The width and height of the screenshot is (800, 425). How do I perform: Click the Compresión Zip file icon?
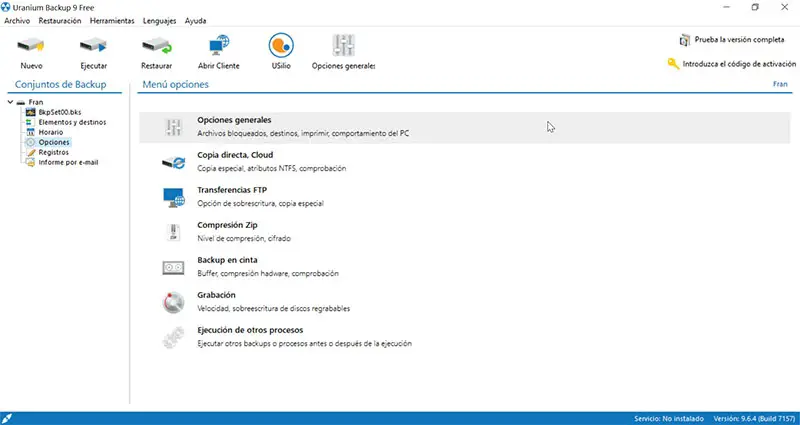(x=173, y=232)
